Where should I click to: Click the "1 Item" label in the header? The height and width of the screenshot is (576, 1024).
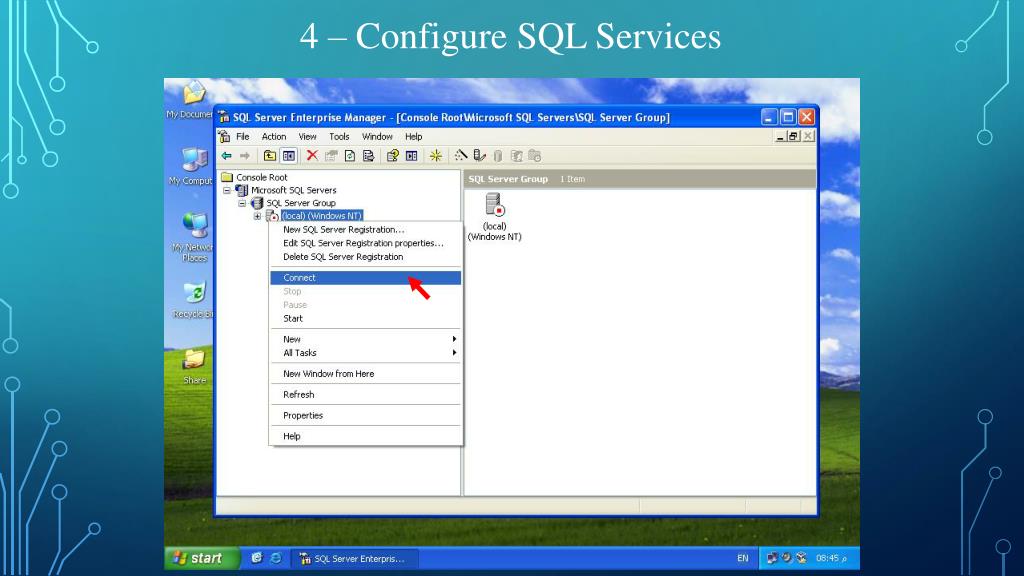[572, 179]
